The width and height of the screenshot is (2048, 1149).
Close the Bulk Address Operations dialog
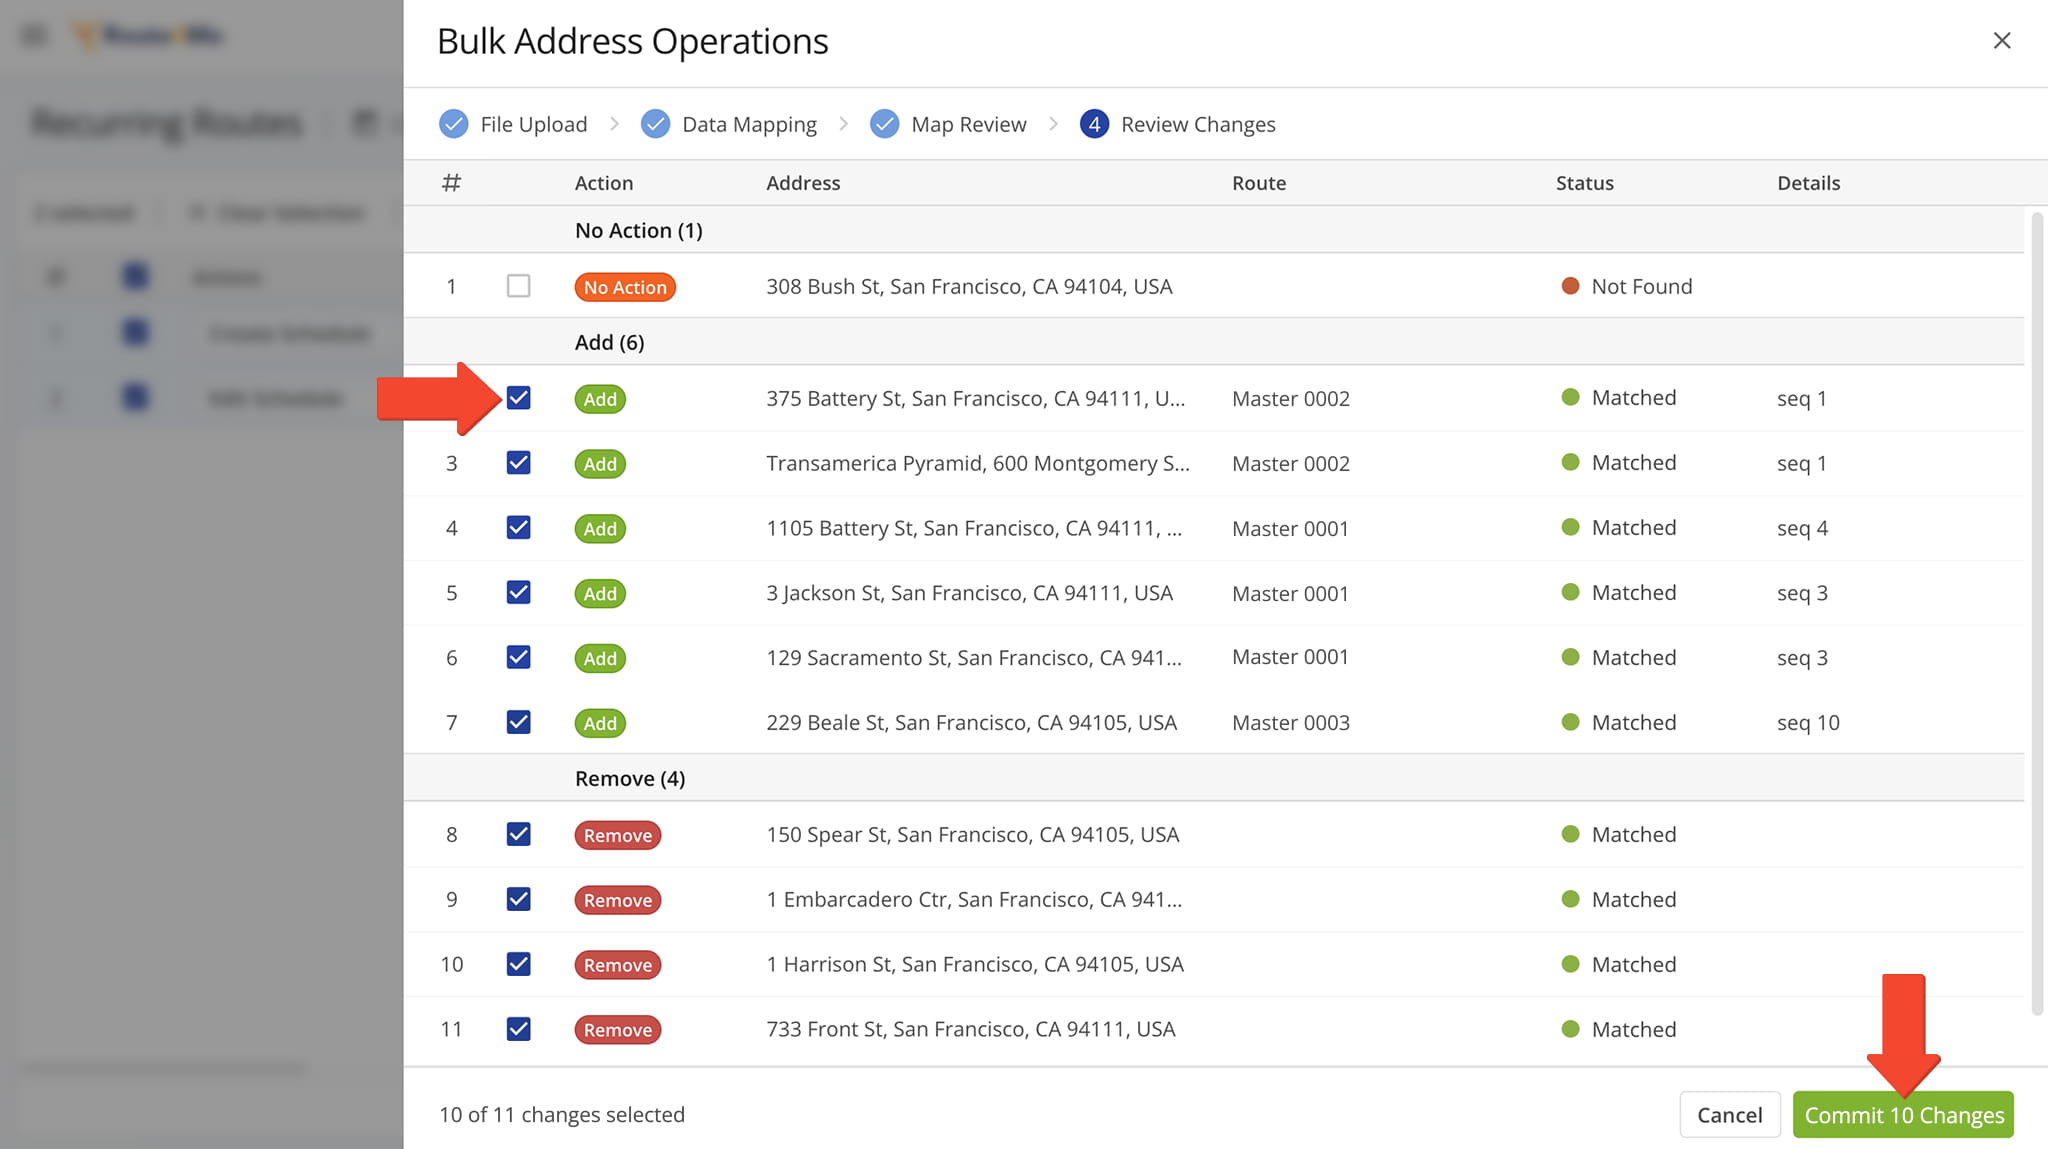2001,40
